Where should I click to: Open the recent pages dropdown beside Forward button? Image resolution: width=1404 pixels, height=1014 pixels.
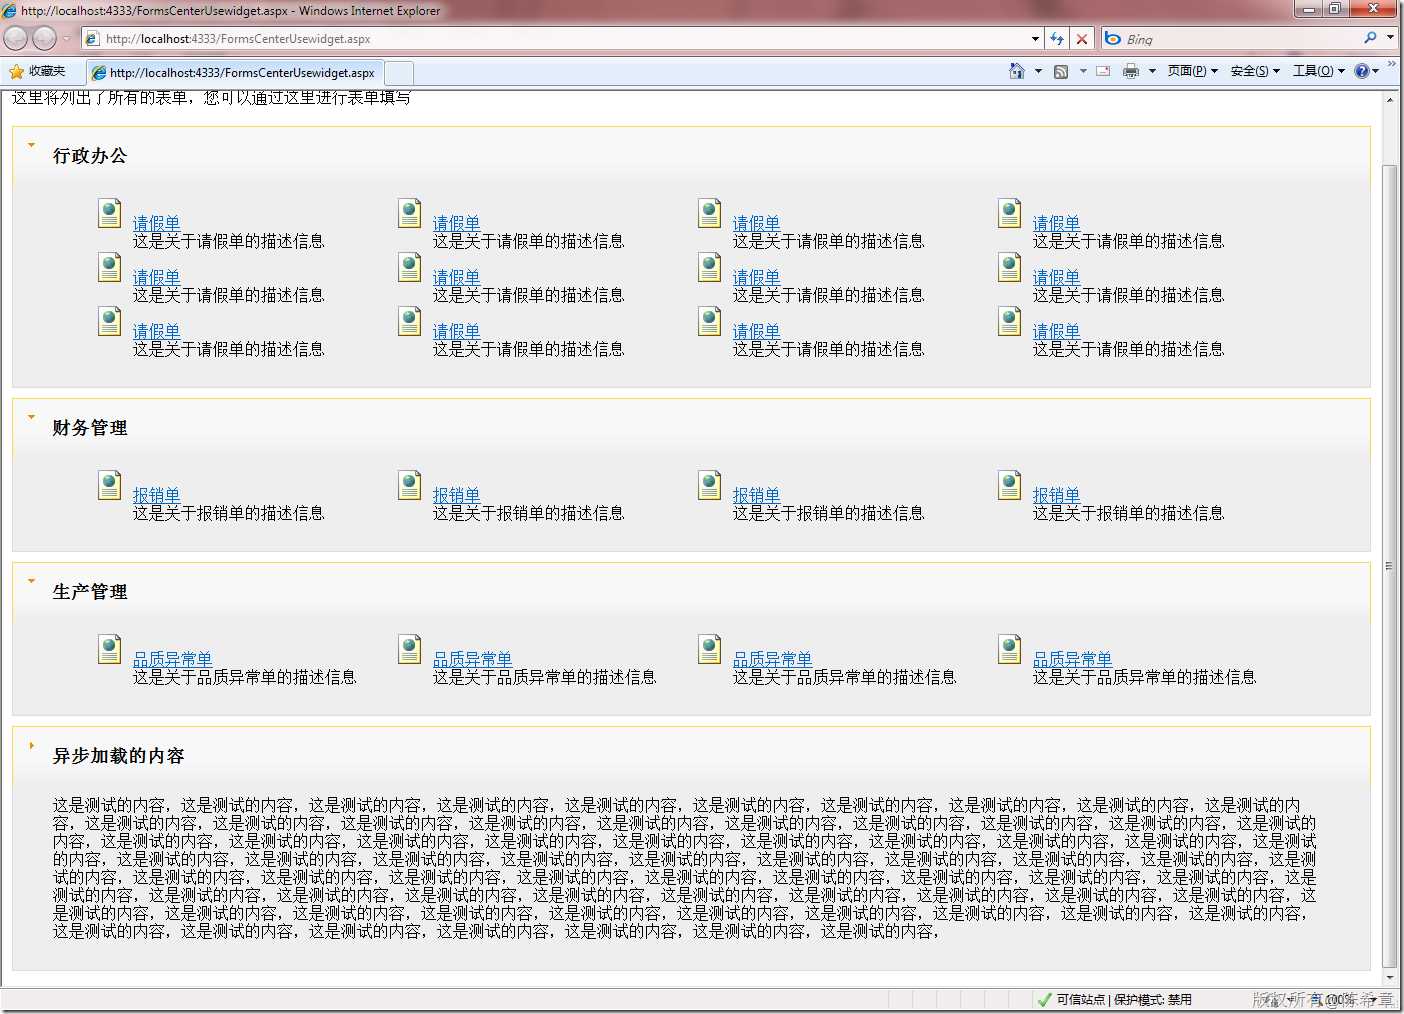coord(66,38)
